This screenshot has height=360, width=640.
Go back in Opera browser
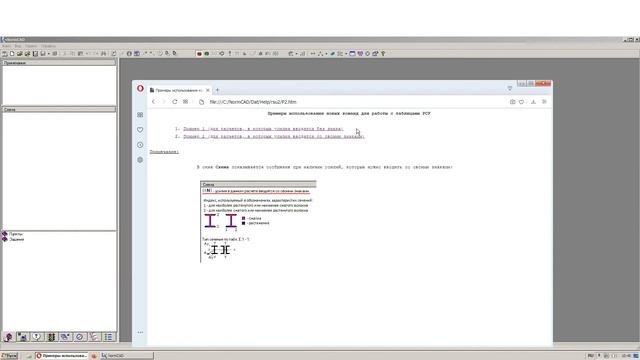coord(153,102)
